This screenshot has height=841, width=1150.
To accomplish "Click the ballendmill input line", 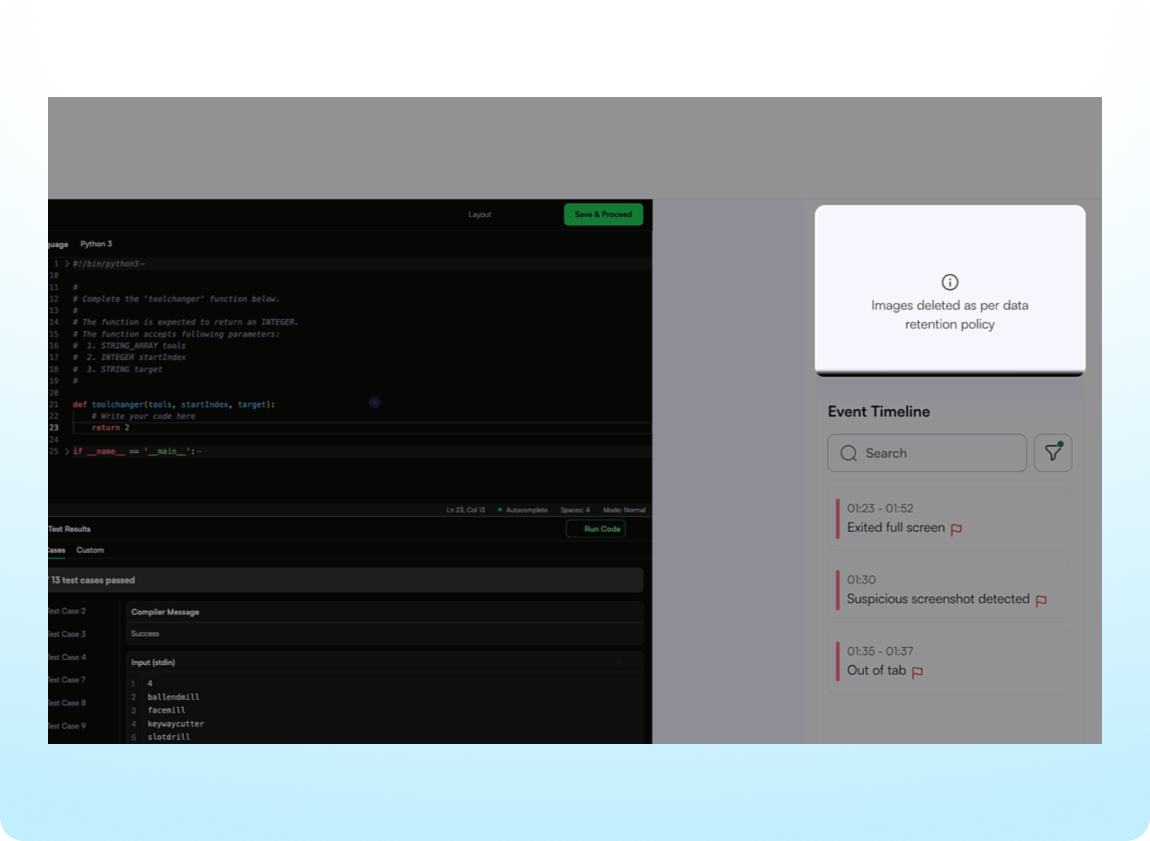I will coord(173,697).
